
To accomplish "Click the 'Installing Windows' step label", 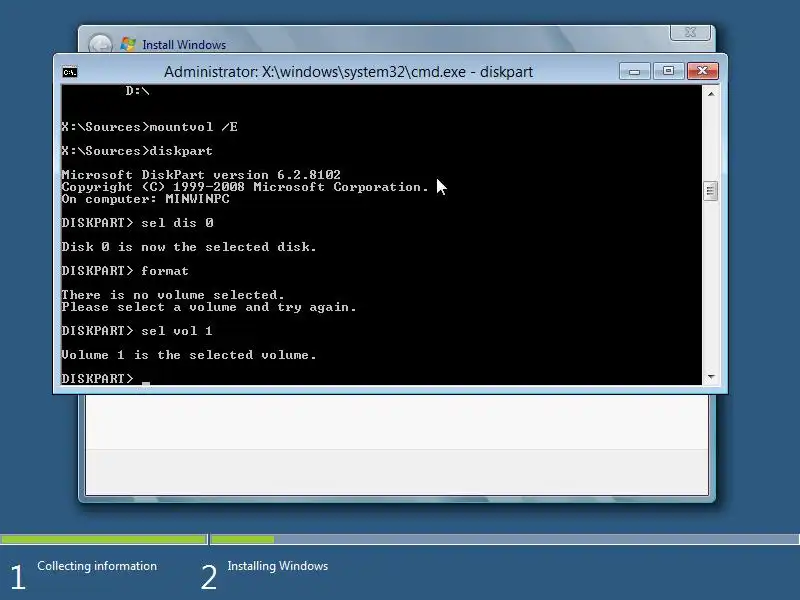I will click(278, 566).
